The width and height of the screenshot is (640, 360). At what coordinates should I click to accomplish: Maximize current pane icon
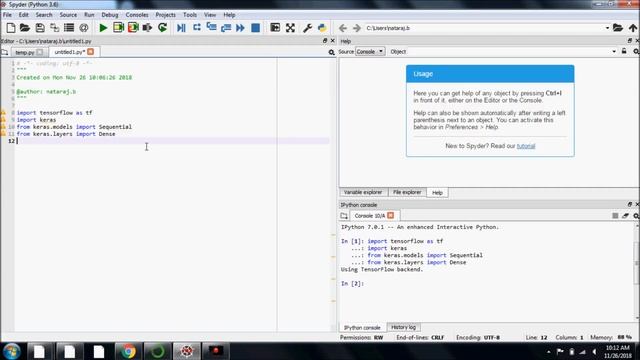(x=275, y=28)
